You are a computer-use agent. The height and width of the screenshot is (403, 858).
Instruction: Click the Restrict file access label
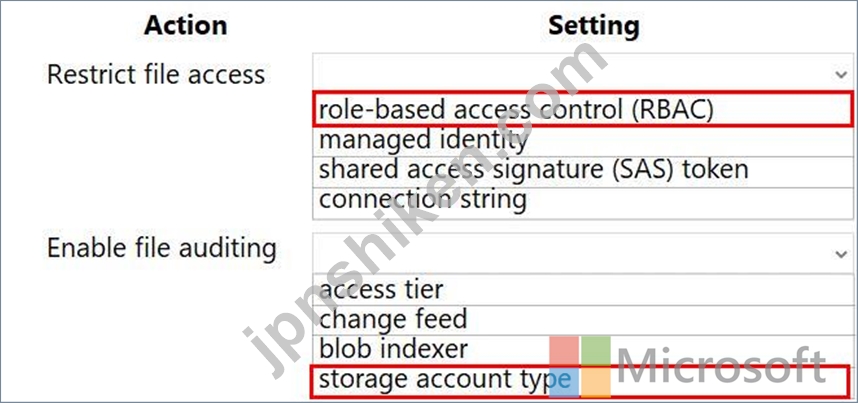(x=156, y=74)
